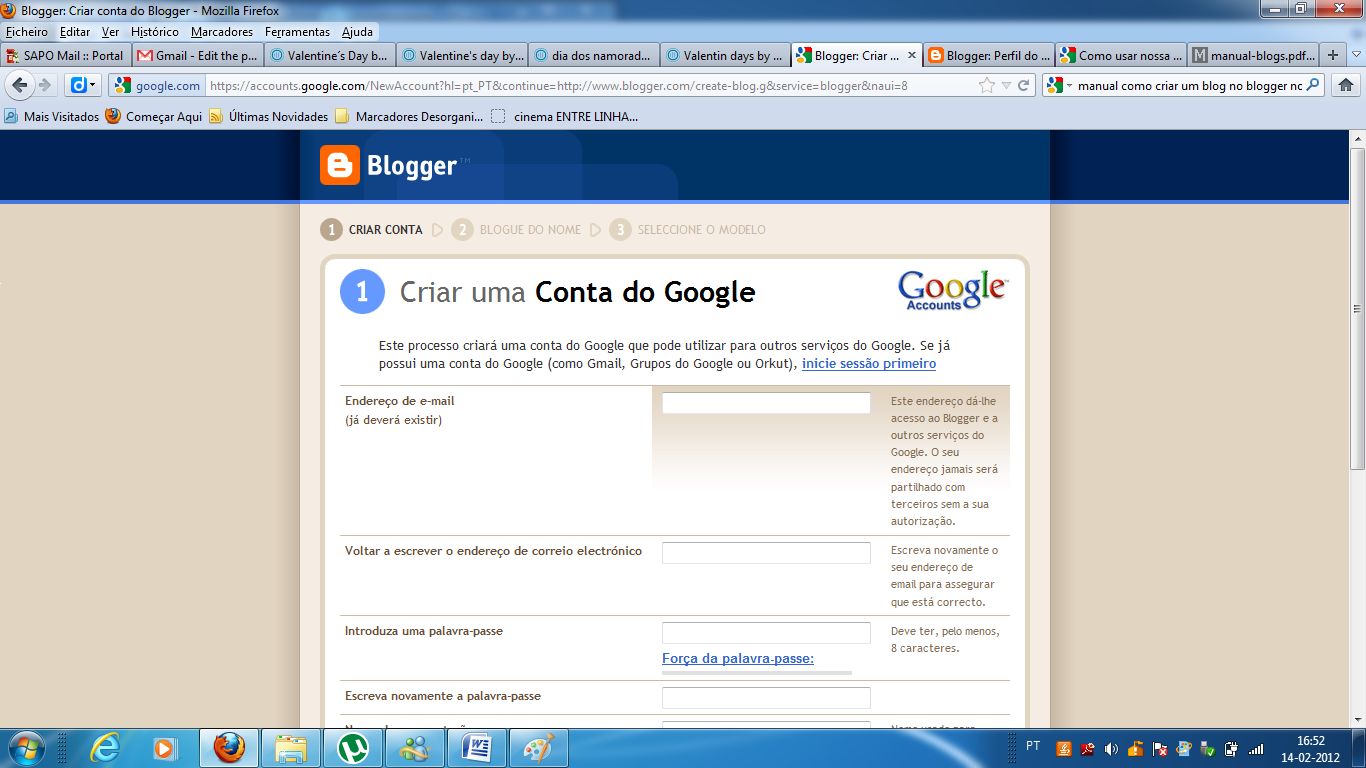Open a new tab with plus button

tap(1332, 55)
